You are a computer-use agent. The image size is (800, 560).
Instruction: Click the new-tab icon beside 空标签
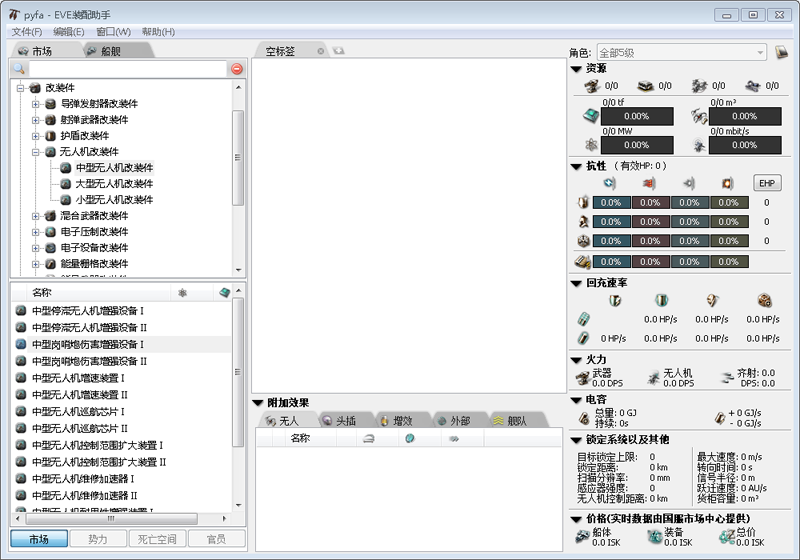coord(339,51)
